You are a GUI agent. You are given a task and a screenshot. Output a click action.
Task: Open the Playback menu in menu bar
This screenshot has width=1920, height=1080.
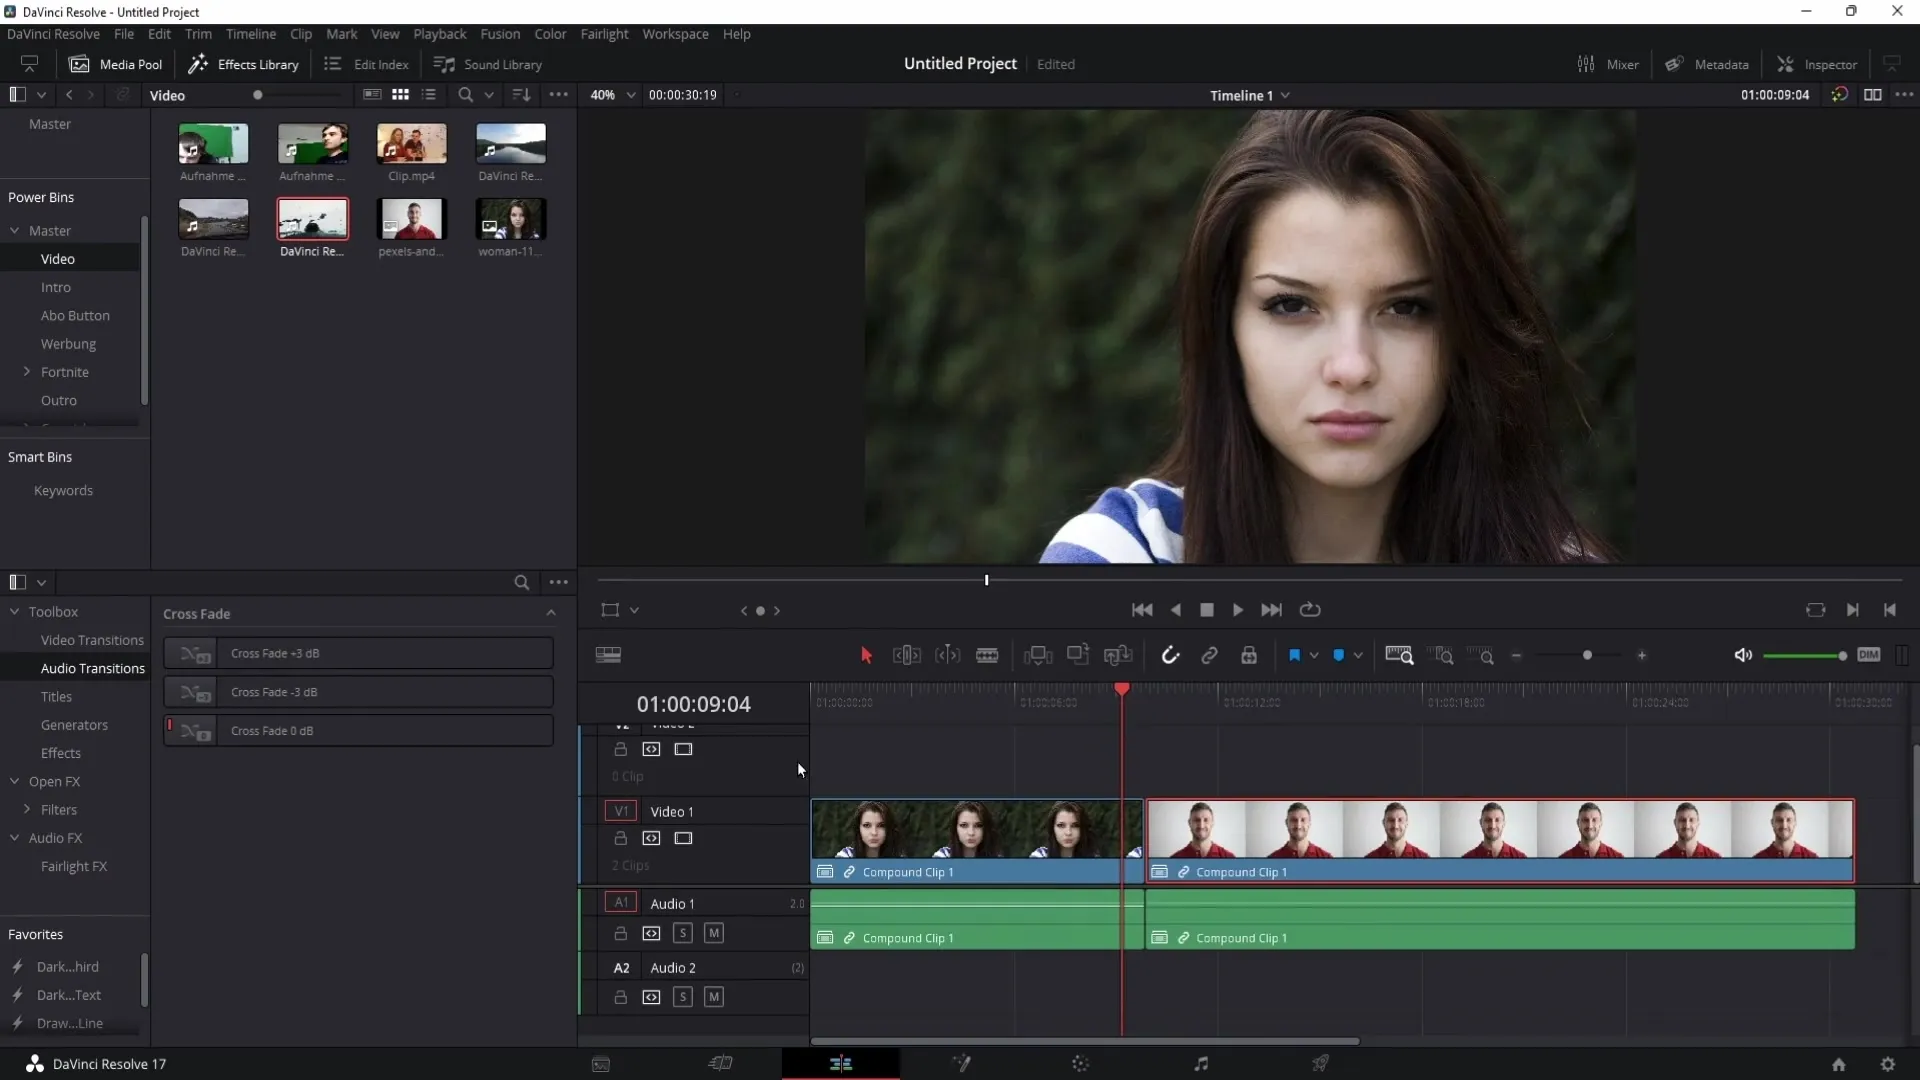[x=439, y=33]
